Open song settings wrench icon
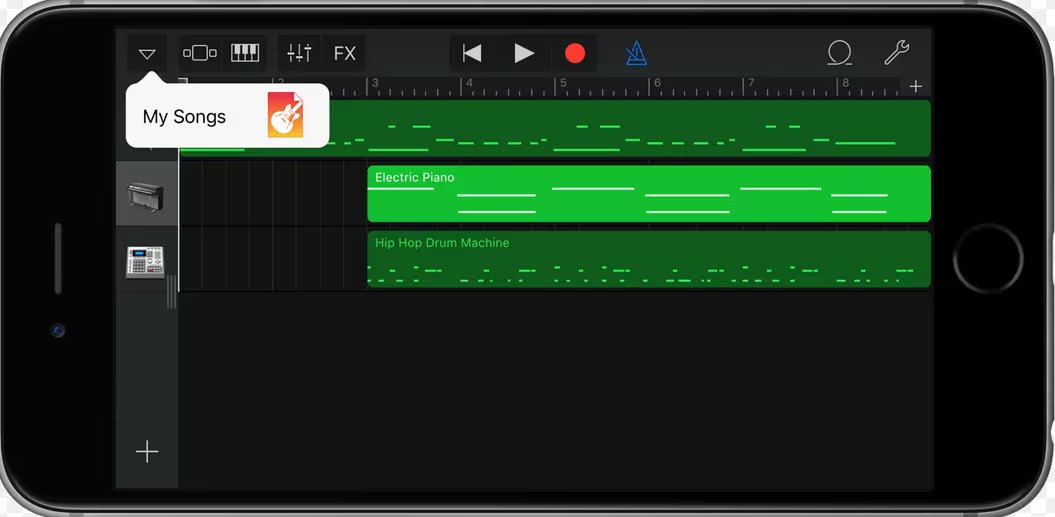 (x=896, y=52)
